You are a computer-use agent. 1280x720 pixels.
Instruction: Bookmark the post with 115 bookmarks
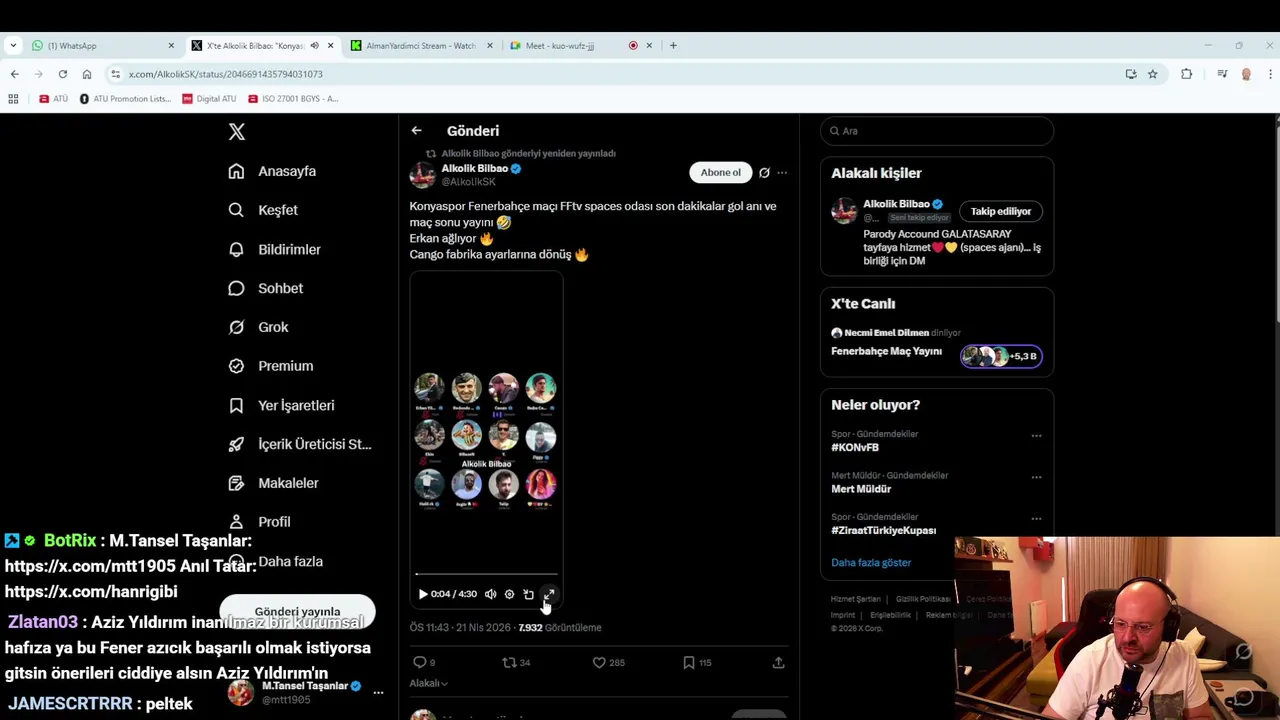pyautogui.click(x=697, y=662)
